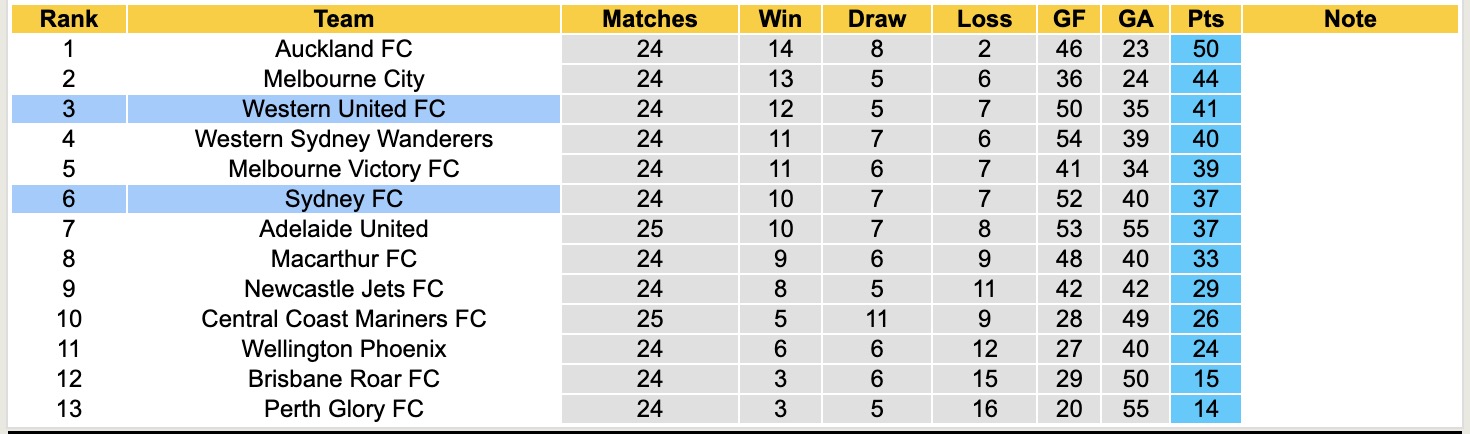Click the Macarthur FC team name
The height and width of the screenshot is (434, 1470).
coord(343,259)
